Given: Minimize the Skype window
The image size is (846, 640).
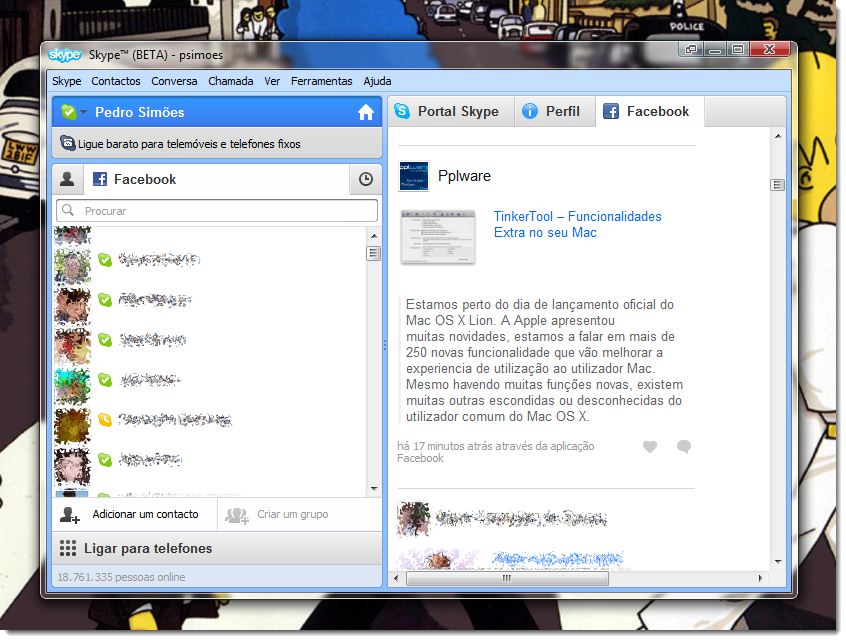Looking at the screenshot, I should pyautogui.click(x=715, y=50).
